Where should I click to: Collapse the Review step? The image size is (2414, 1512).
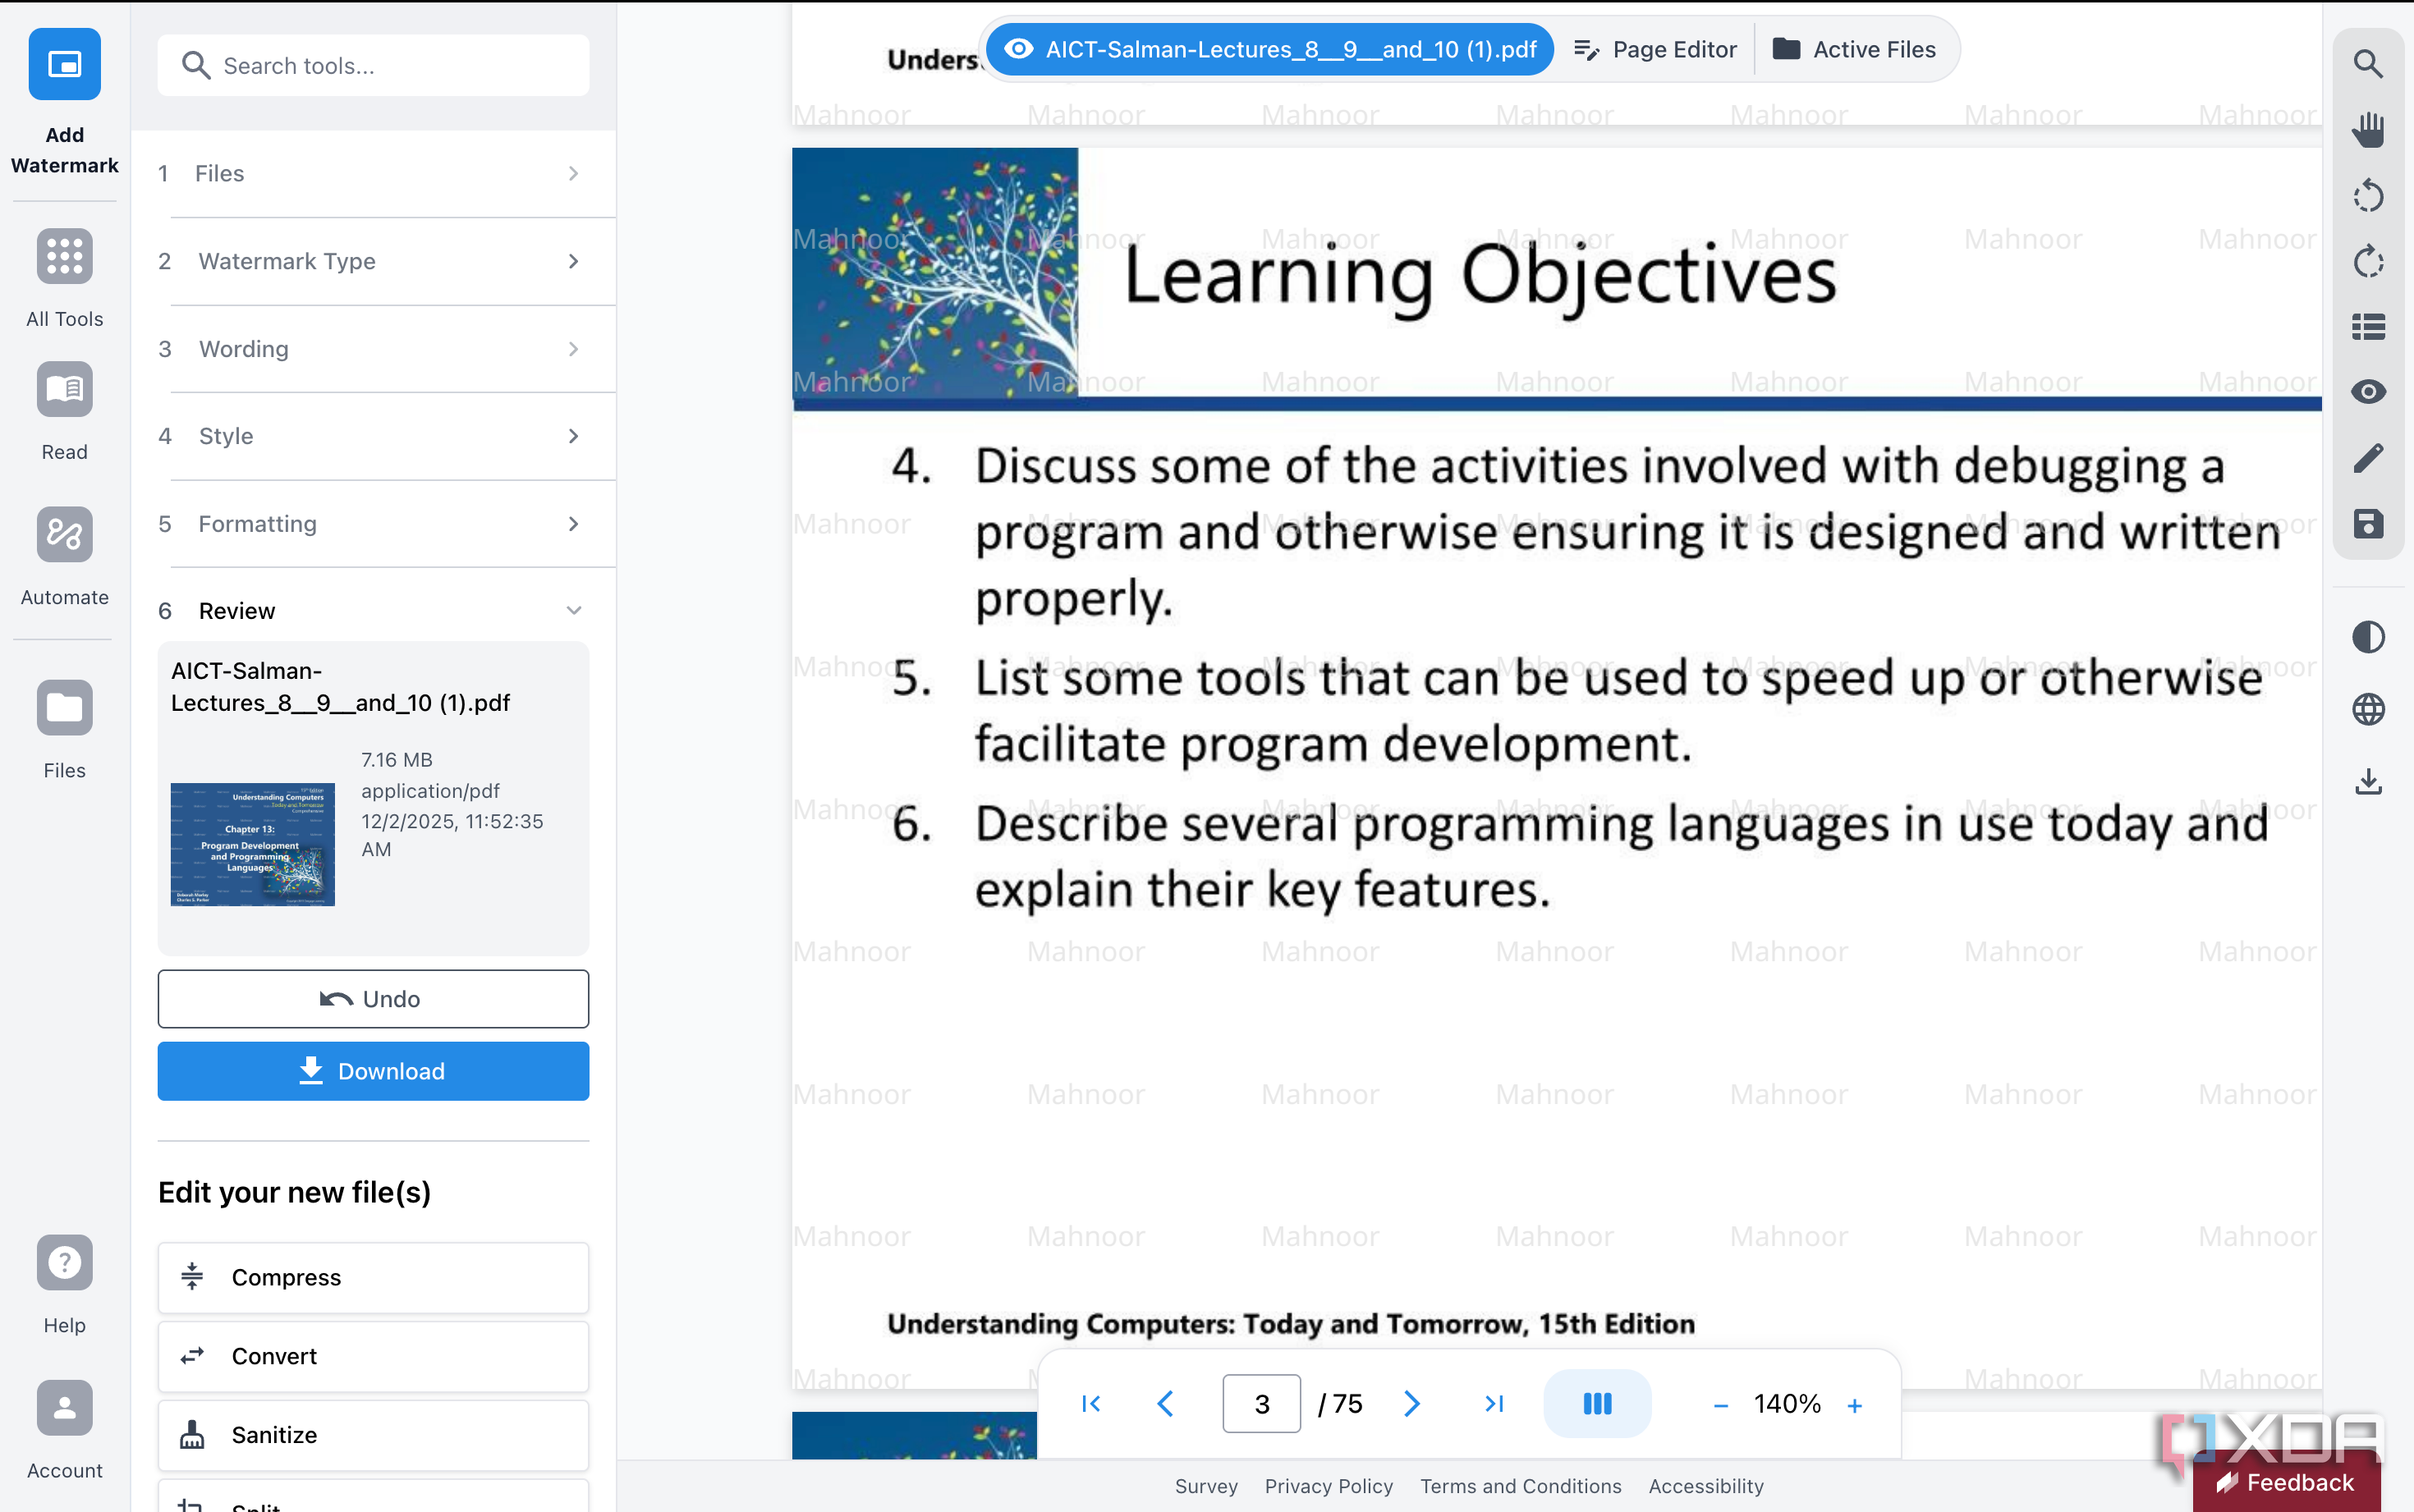point(373,611)
